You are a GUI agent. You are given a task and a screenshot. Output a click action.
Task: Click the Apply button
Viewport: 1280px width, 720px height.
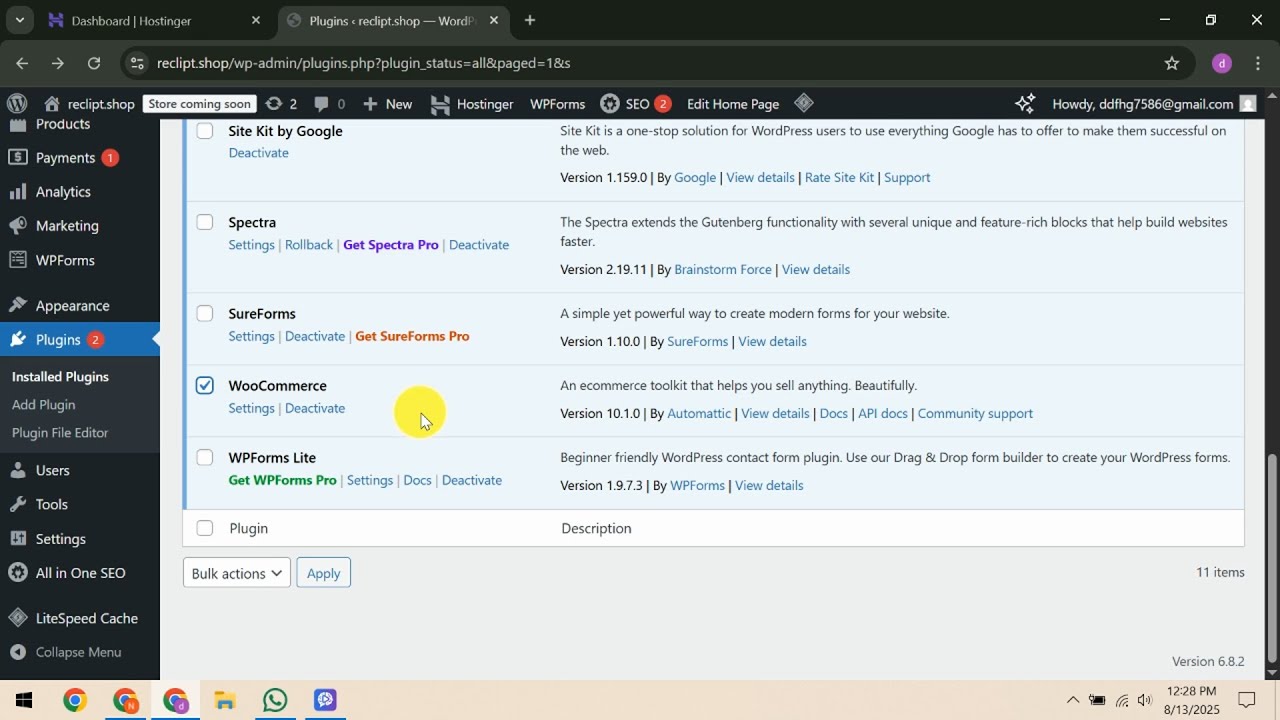click(x=323, y=573)
